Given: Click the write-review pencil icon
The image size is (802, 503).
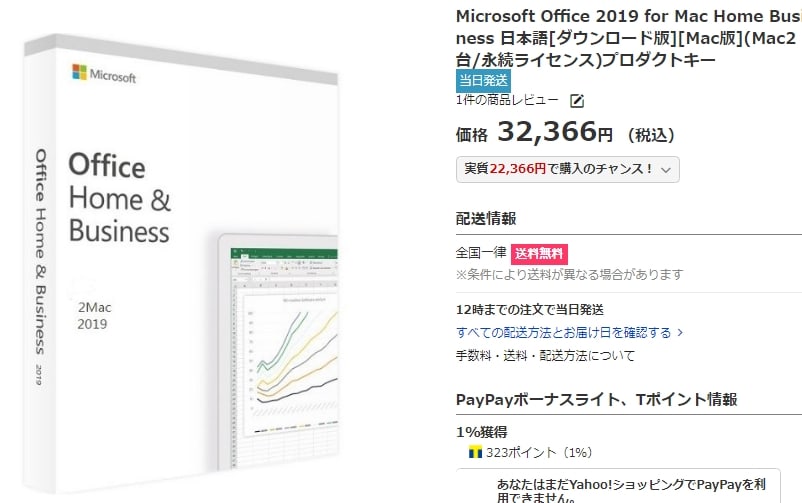Looking at the screenshot, I should tap(577, 100).
